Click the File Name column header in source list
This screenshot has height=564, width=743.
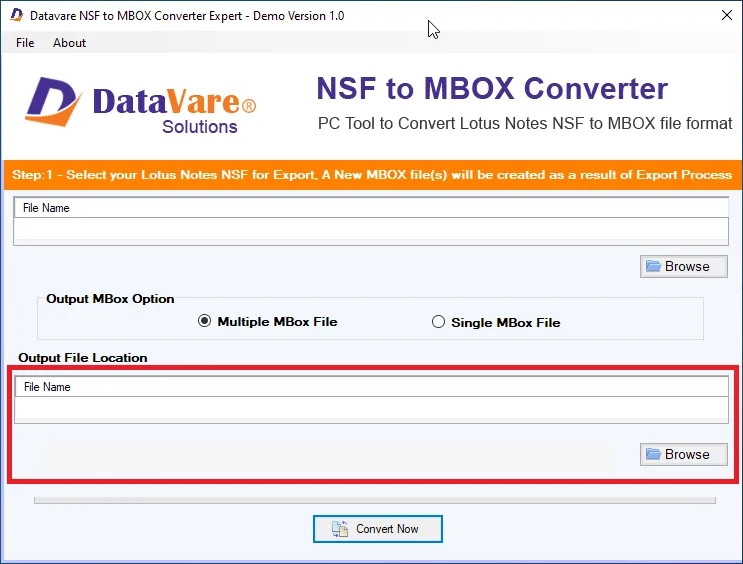[371, 208]
